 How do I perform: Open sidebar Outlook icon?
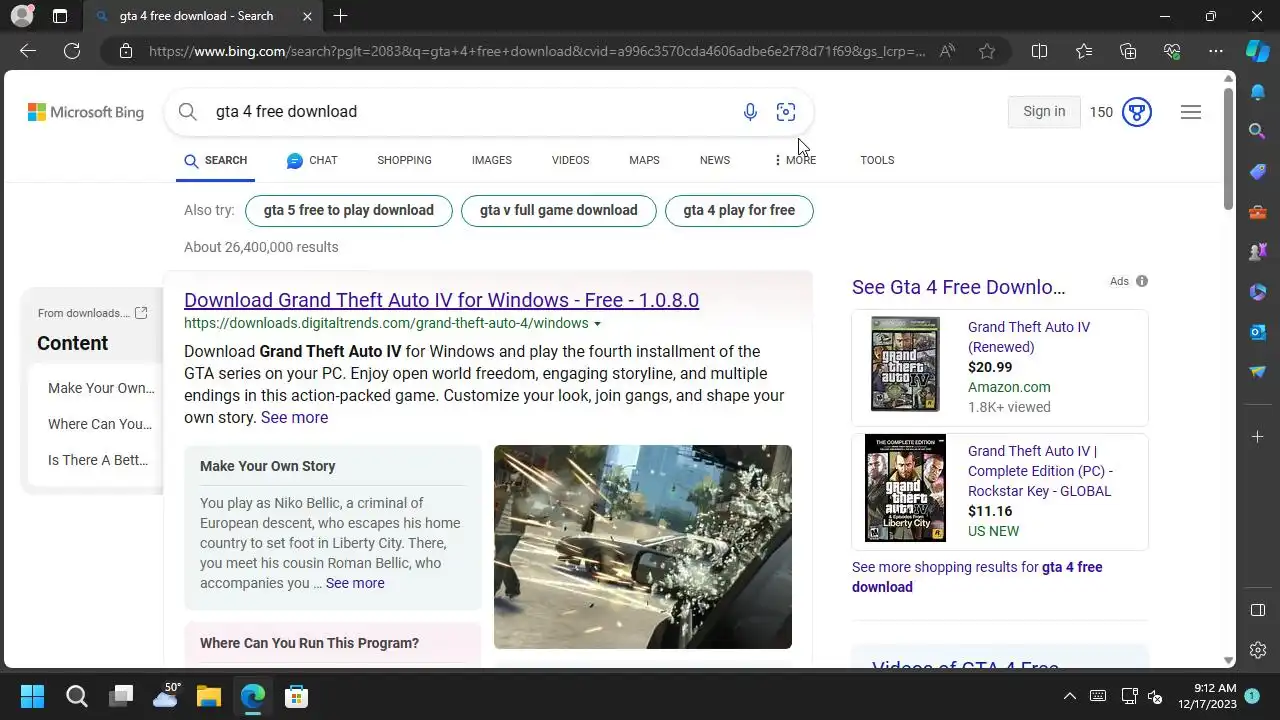1258,331
